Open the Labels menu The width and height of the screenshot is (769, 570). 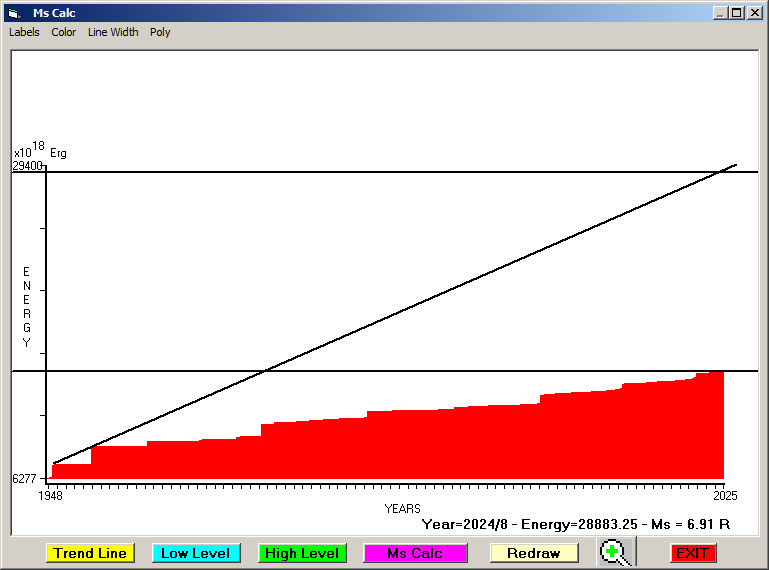(x=24, y=32)
